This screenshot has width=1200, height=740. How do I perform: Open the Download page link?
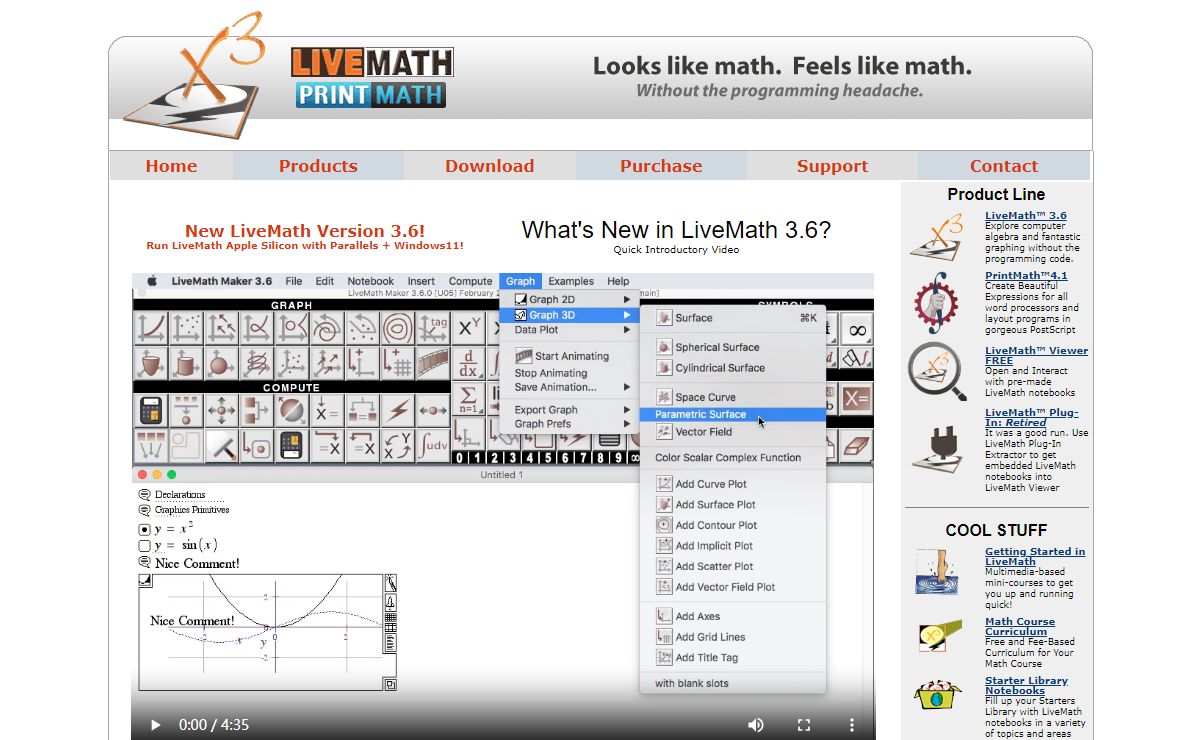[x=490, y=166]
